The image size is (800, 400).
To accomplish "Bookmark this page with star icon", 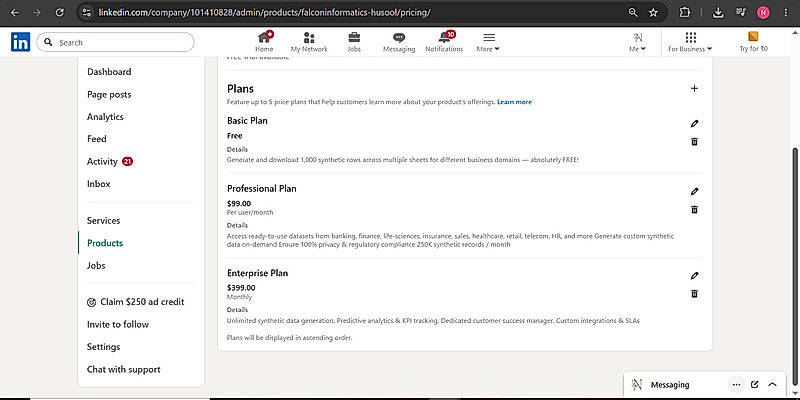I will (x=653, y=13).
